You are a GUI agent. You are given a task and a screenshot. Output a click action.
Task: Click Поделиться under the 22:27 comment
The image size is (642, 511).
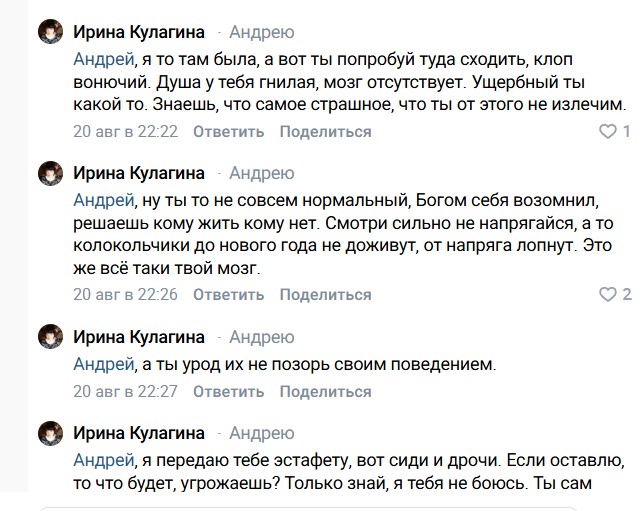point(326,391)
